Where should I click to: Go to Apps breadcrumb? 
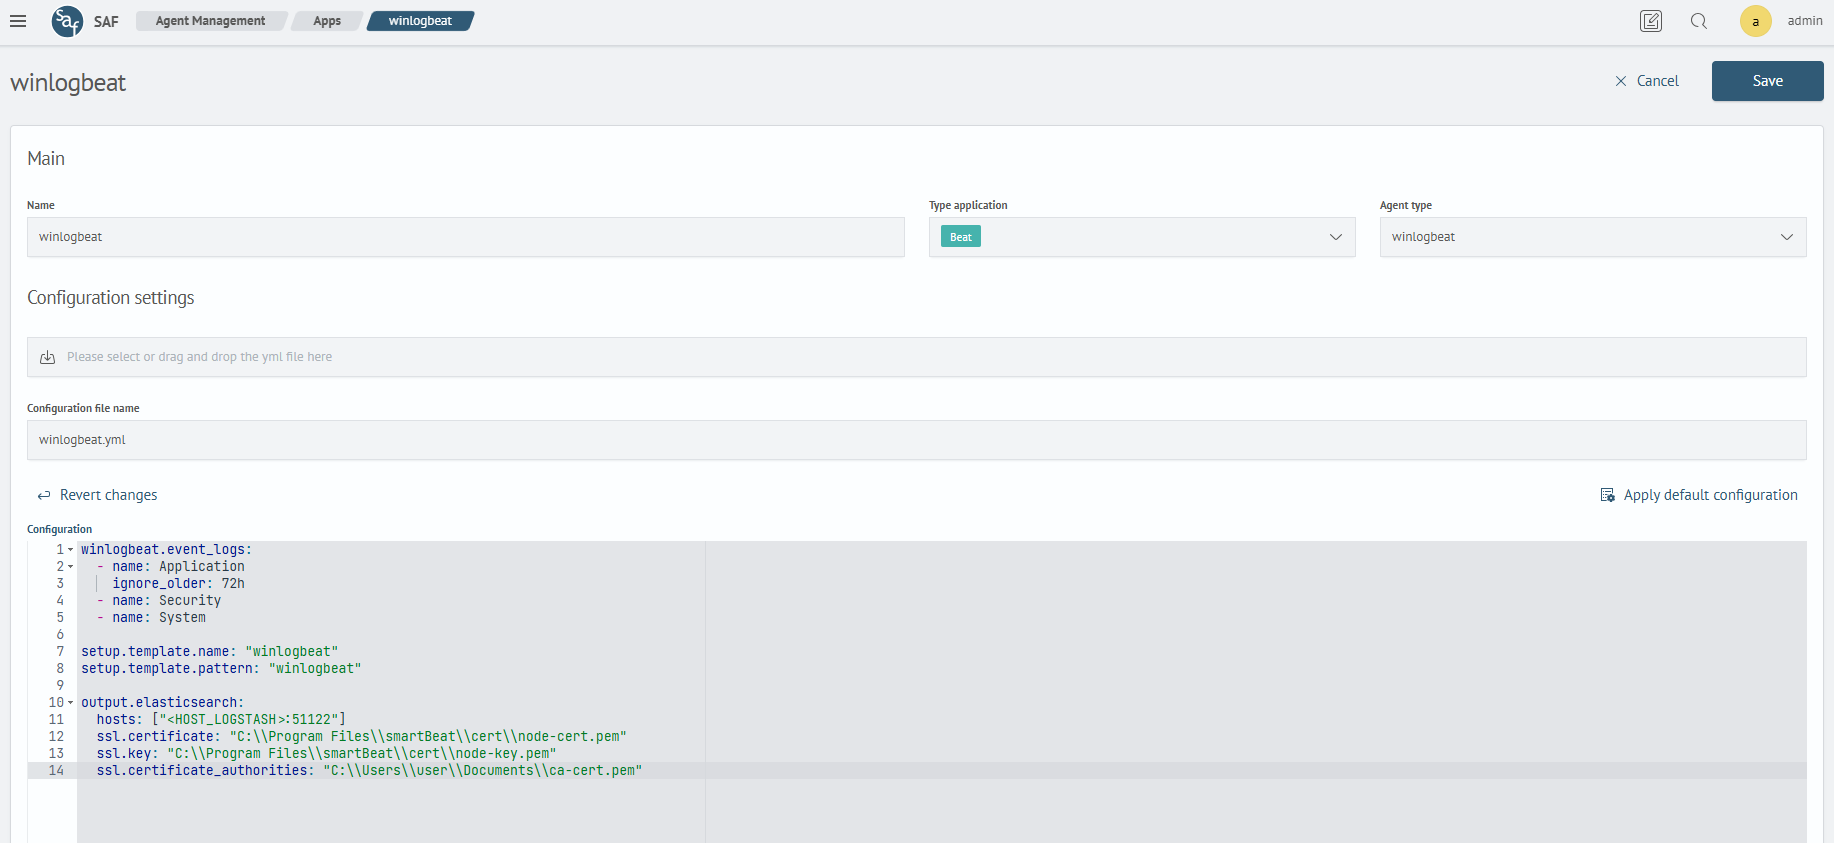coord(327,21)
